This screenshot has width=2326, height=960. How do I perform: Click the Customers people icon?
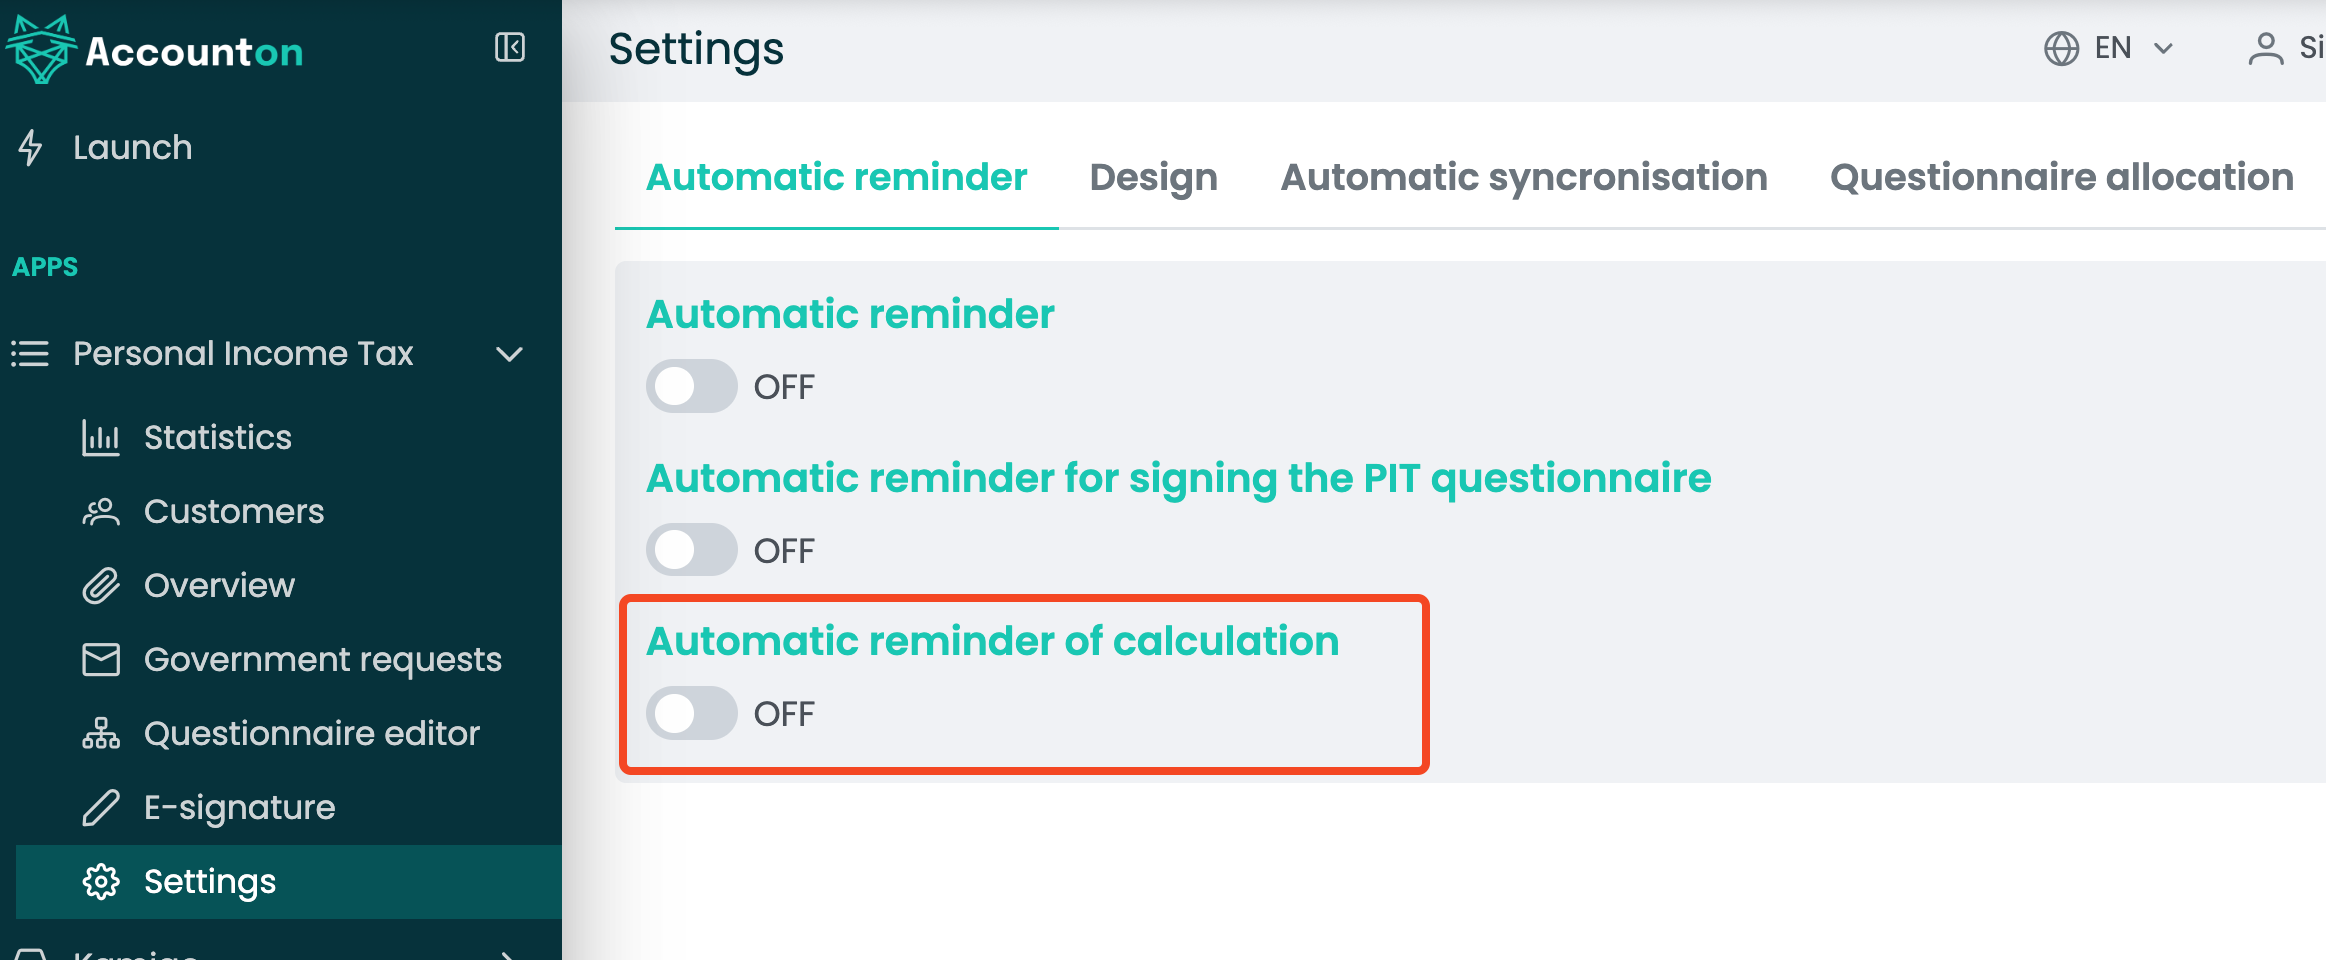point(101,512)
